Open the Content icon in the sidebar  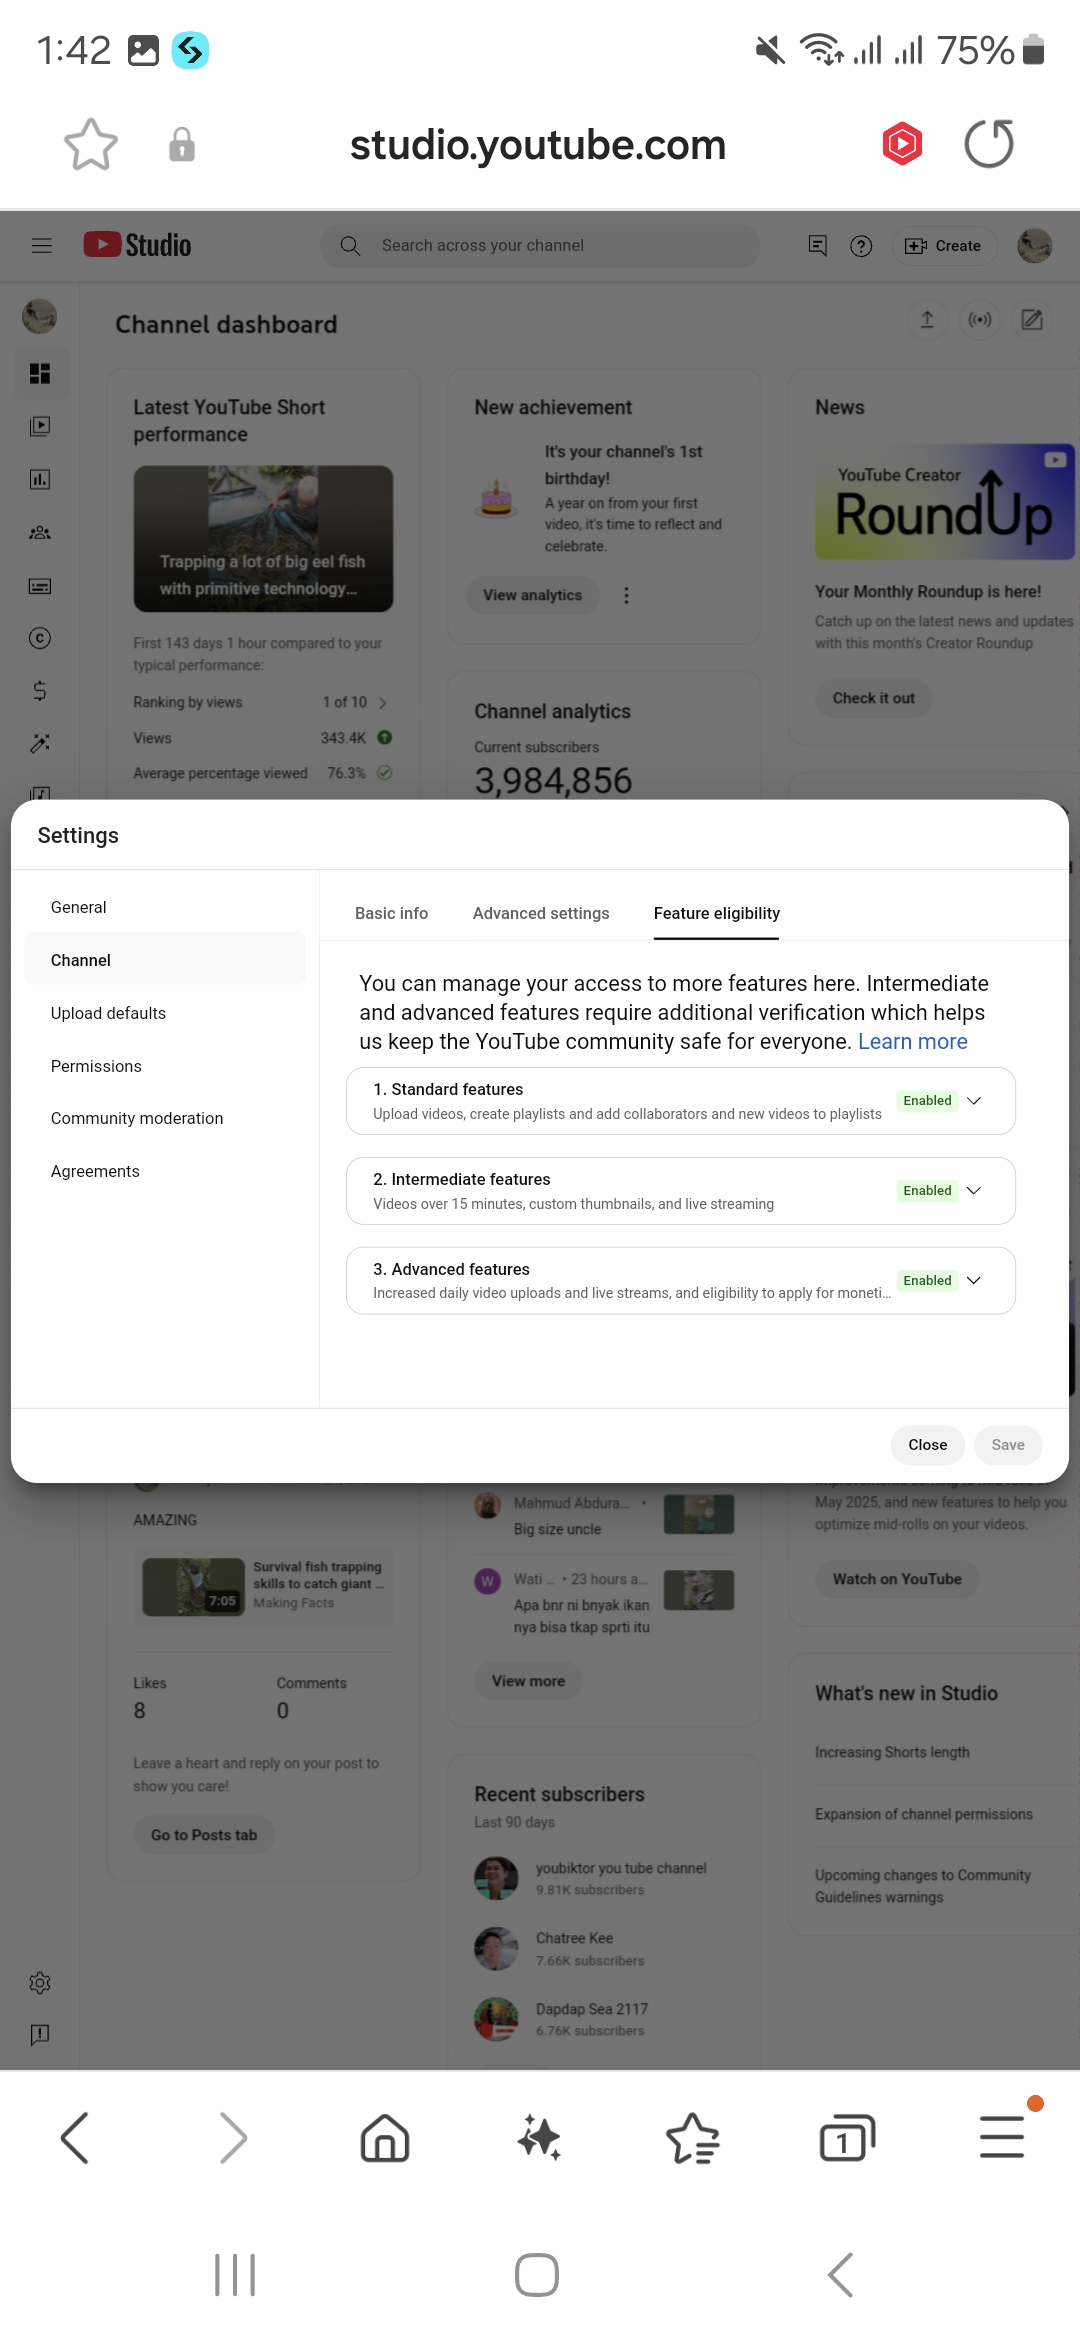(40, 426)
